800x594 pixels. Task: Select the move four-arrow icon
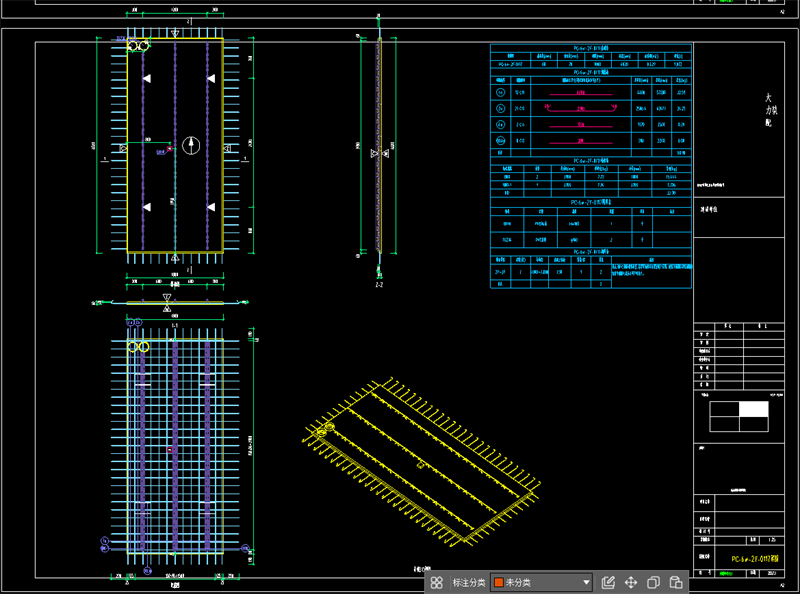point(631,582)
